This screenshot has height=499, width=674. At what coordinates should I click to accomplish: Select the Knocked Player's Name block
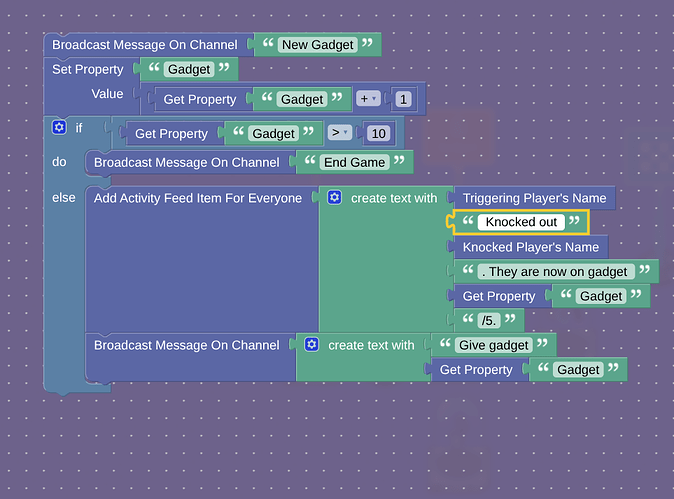[x=530, y=247]
